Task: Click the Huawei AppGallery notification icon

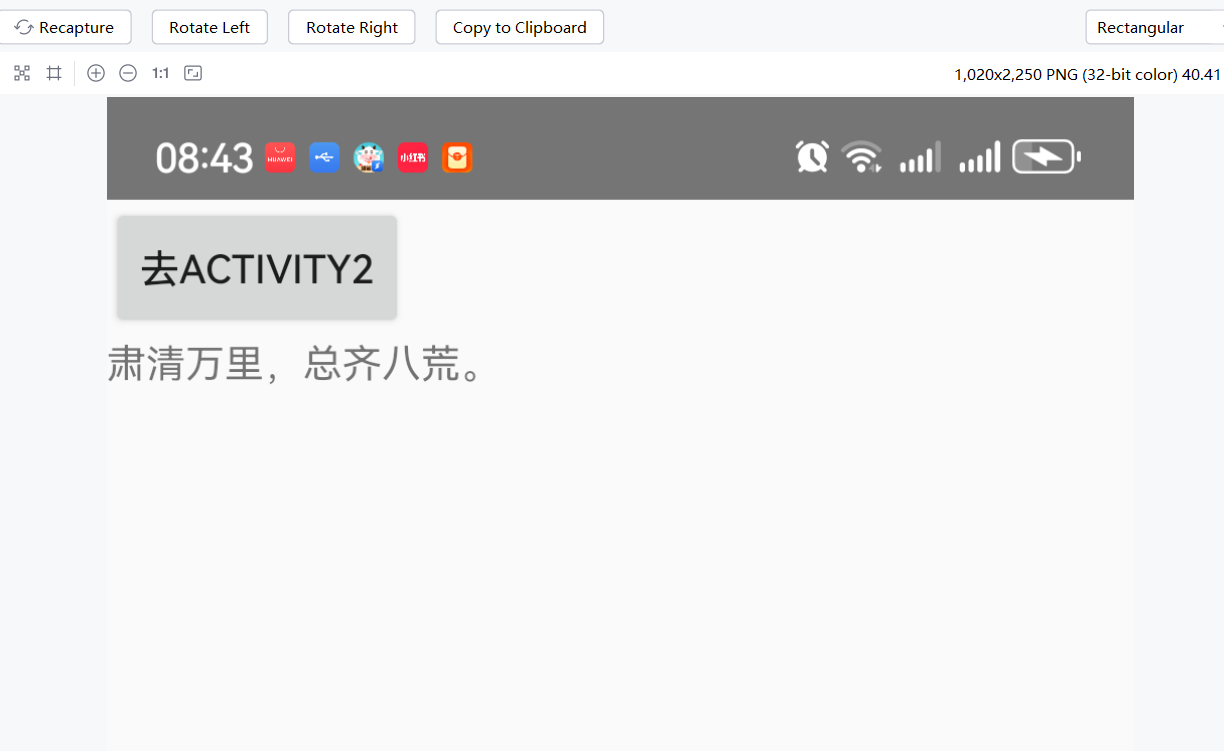Action: pos(280,158)
